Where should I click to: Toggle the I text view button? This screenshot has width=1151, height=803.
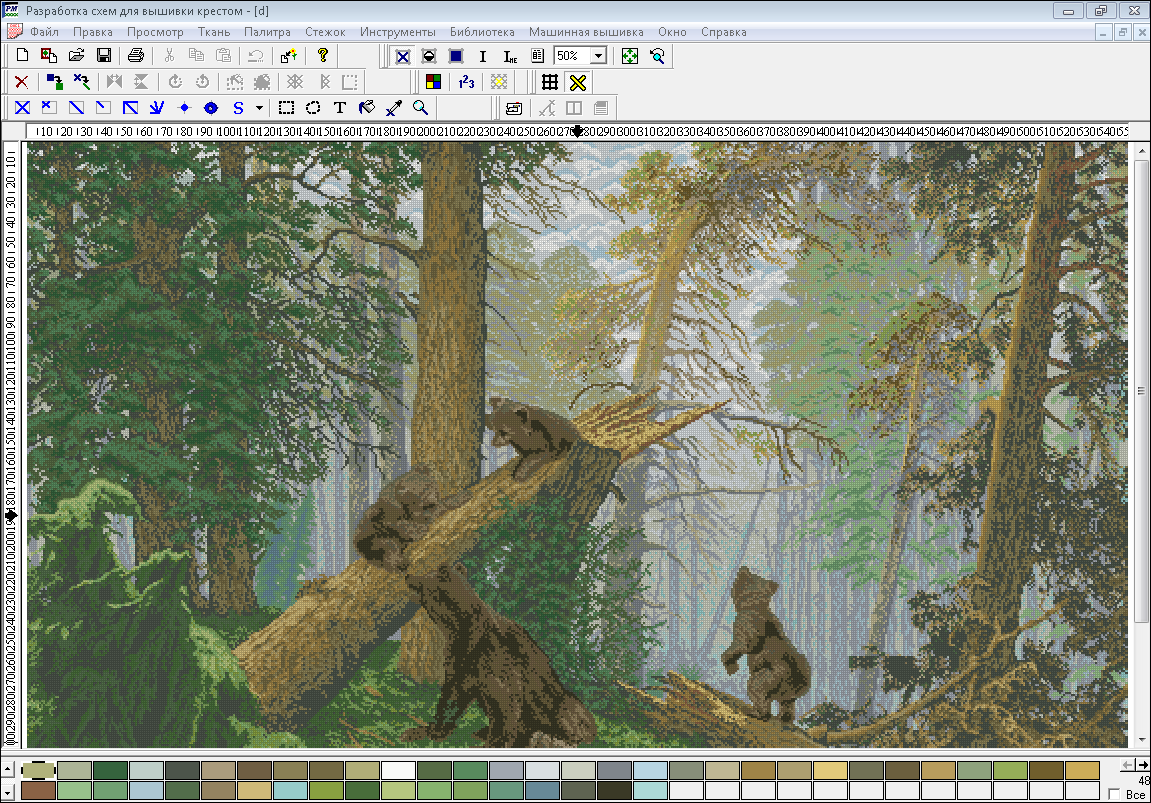482,56
